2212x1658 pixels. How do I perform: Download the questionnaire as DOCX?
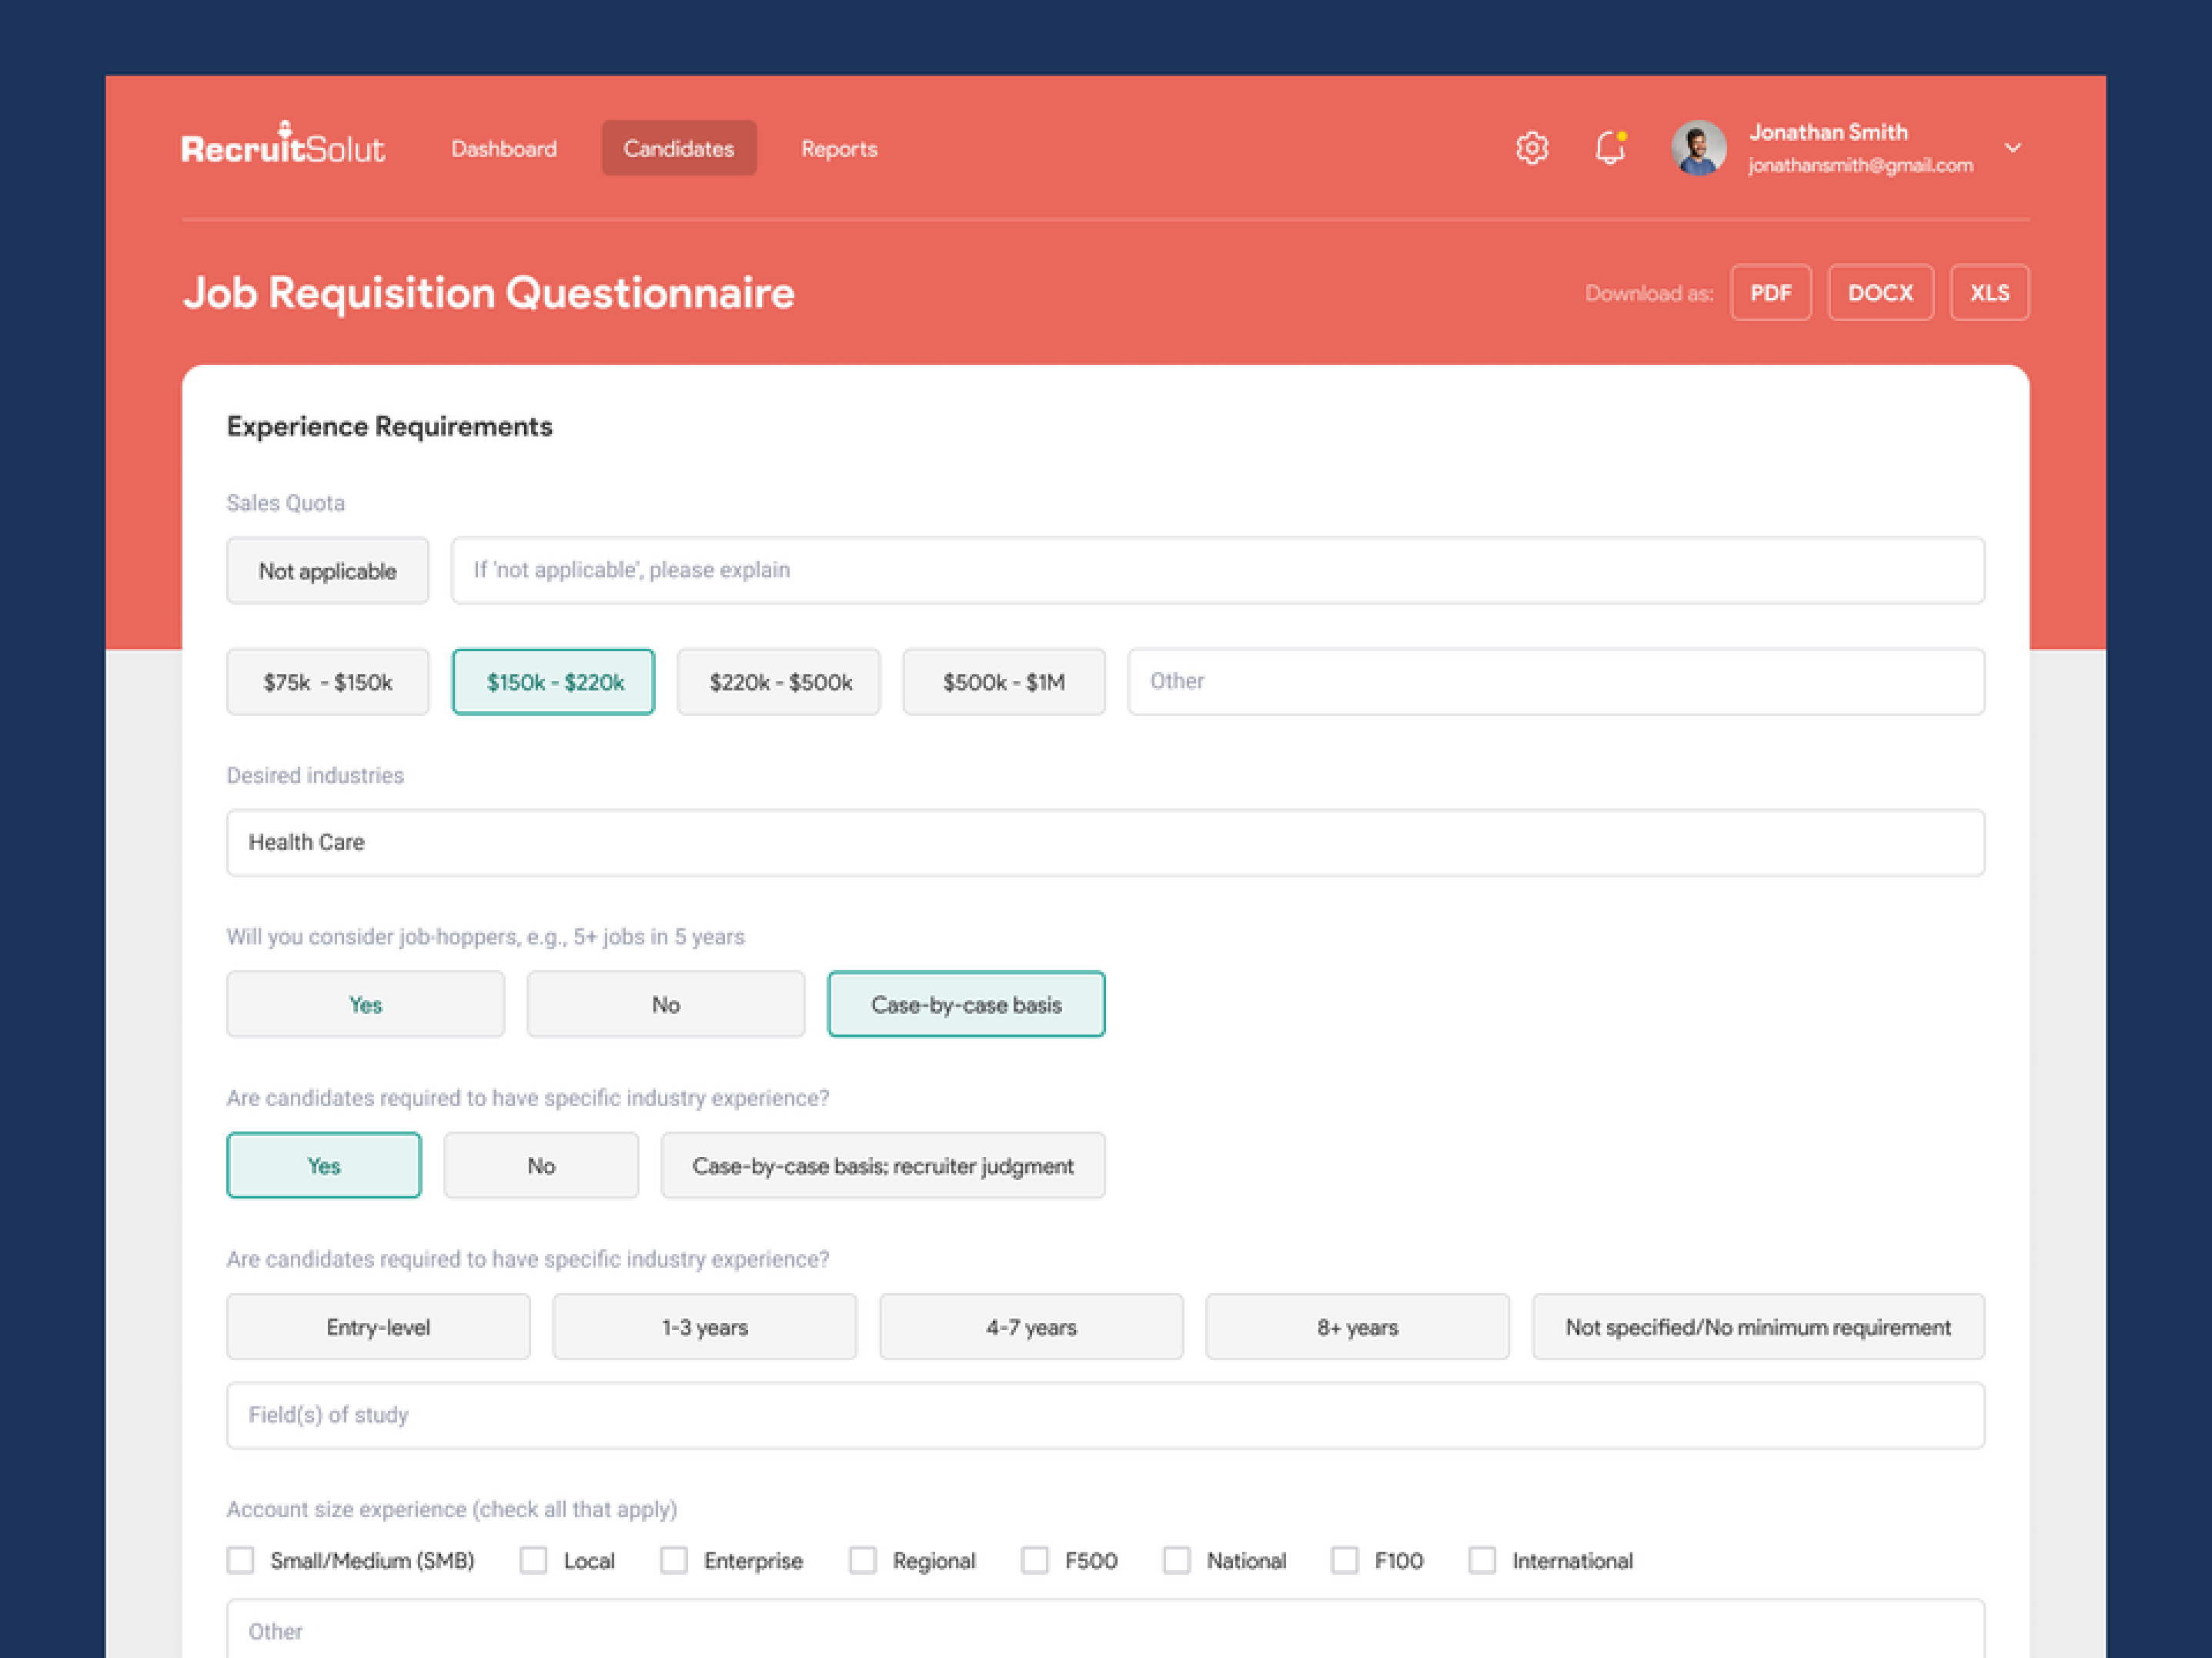(1880, 293)
